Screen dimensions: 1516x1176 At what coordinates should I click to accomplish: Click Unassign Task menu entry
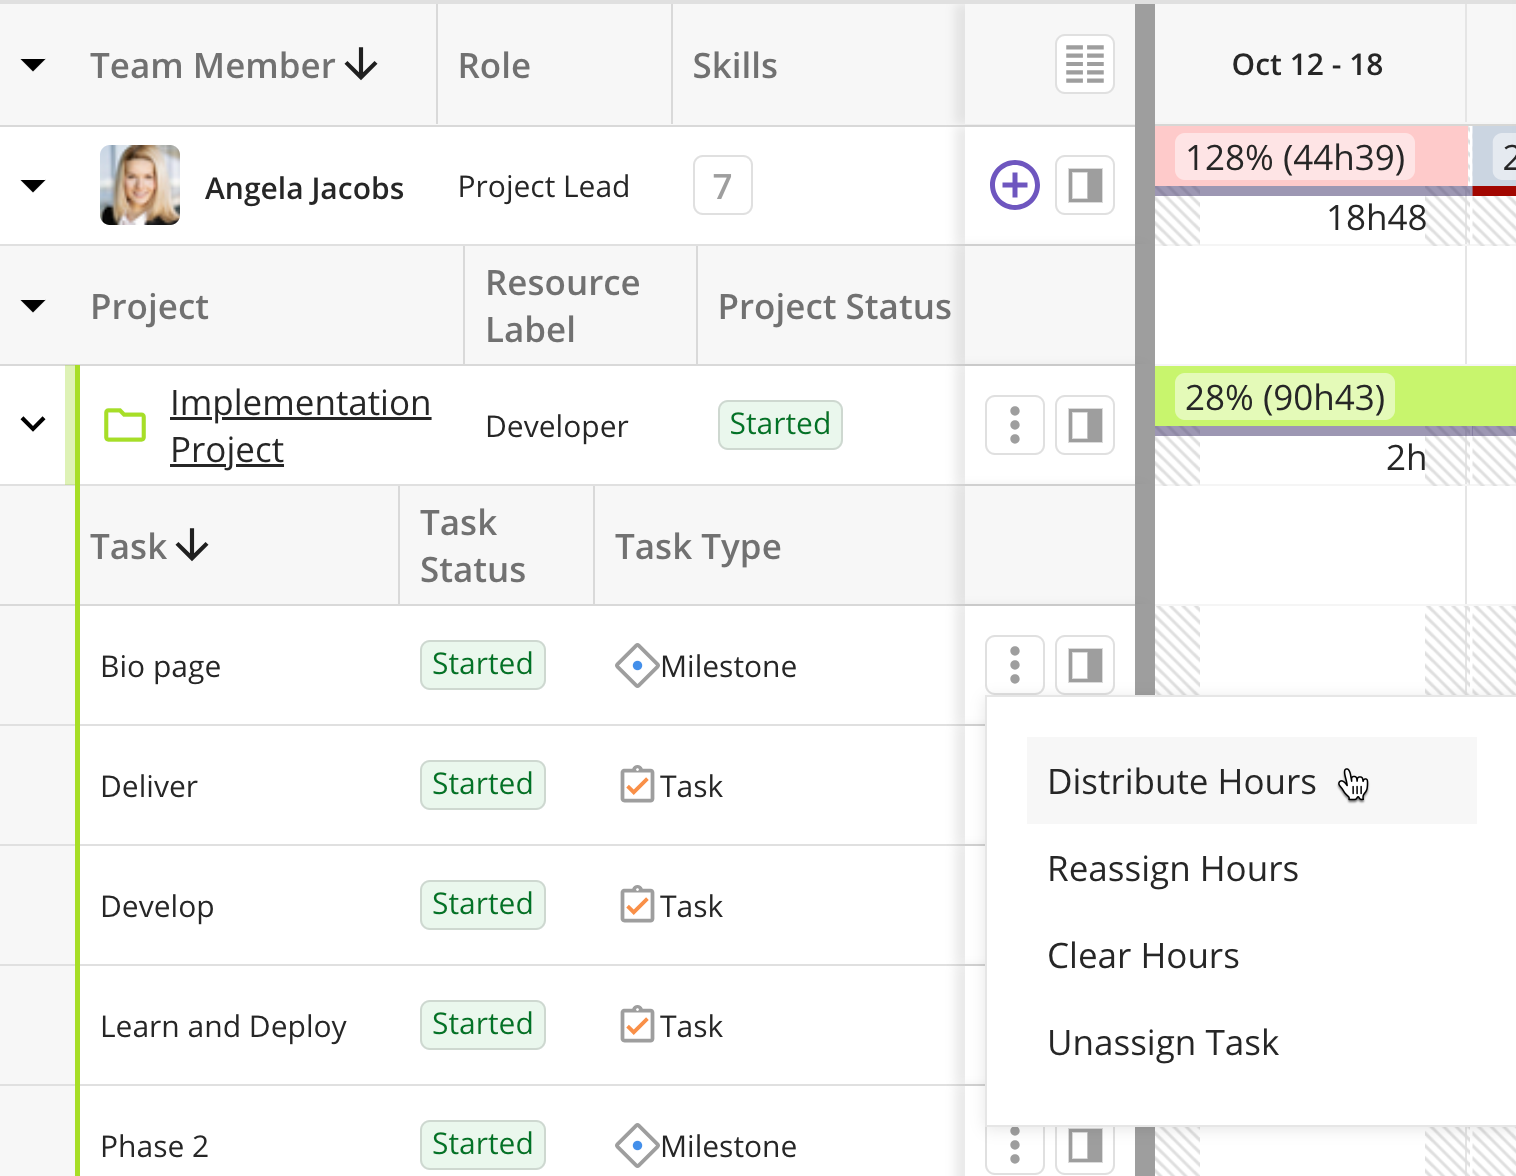coord(1162,1043)
